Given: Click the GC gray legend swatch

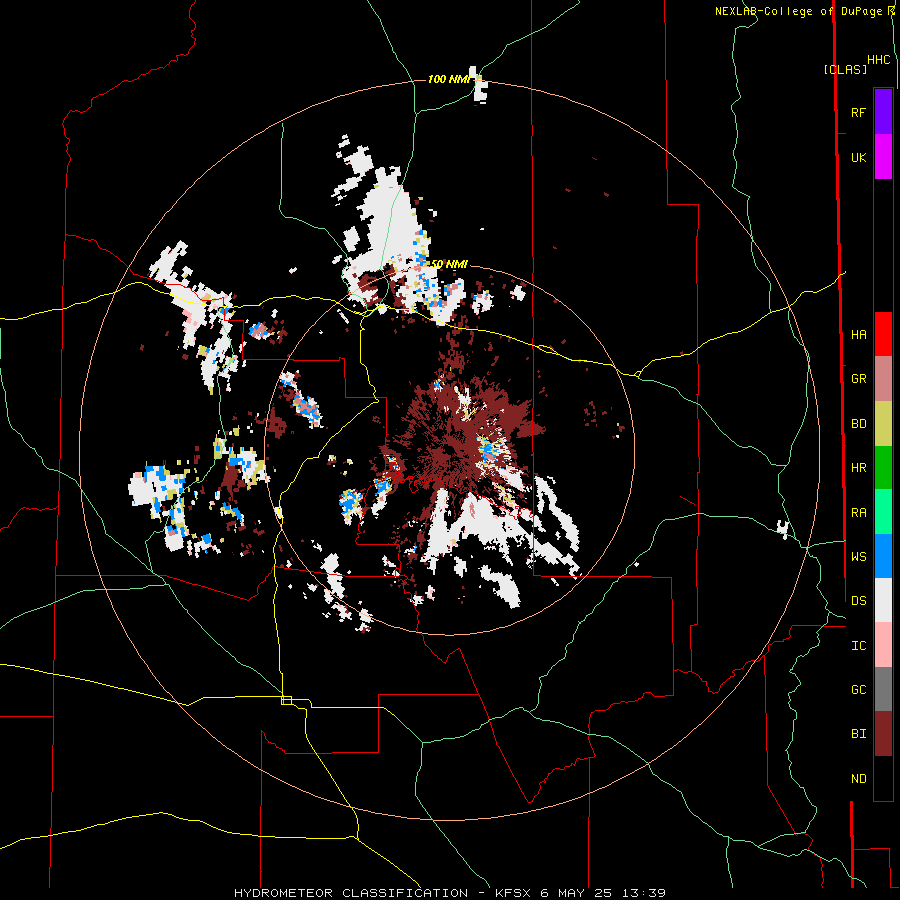Looking at the screenshot, I should point(883,689).
